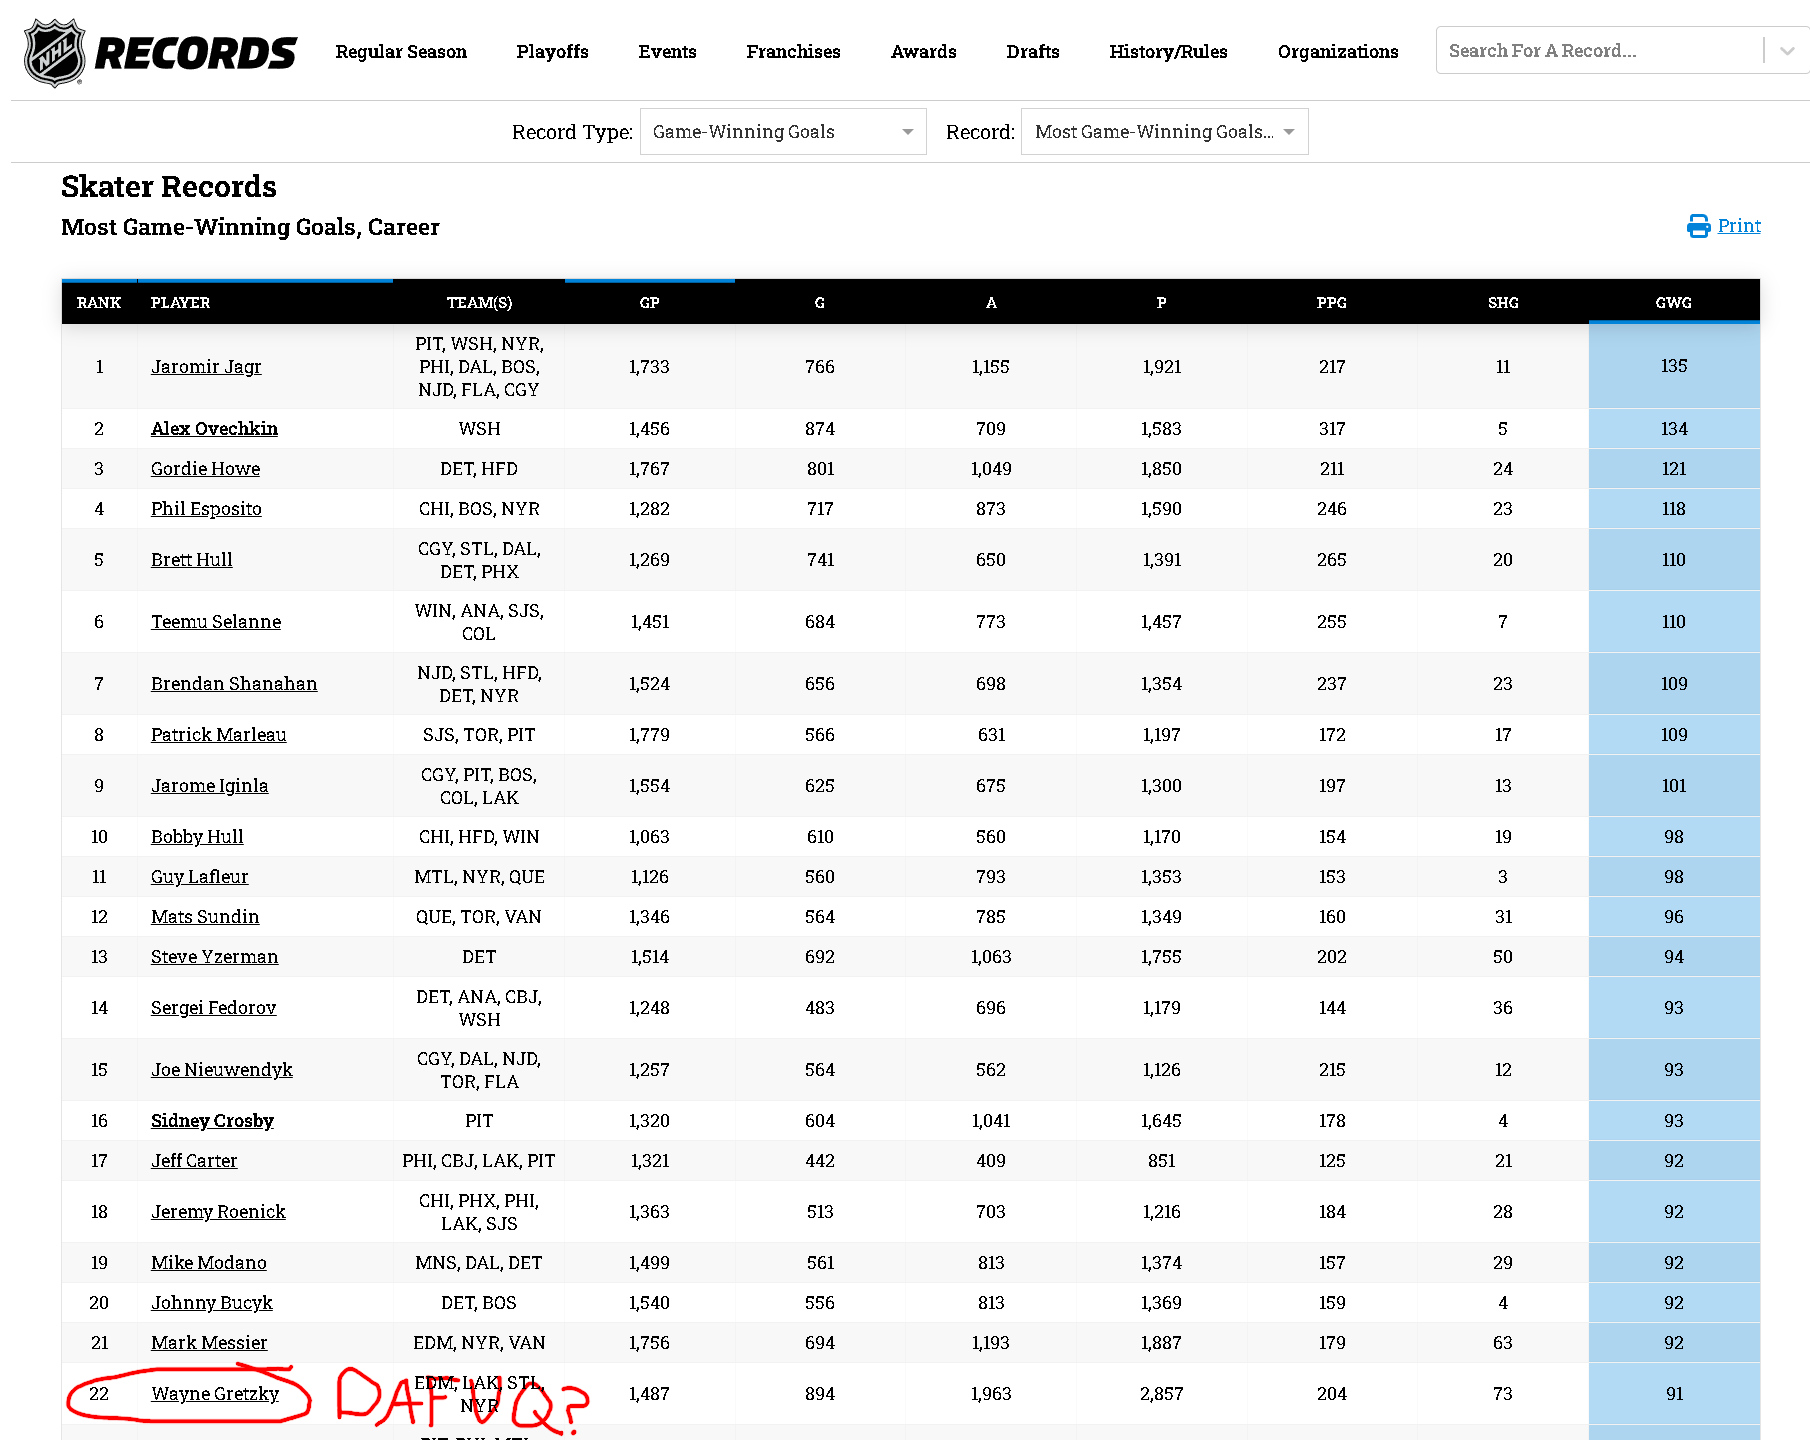The height and width of the screenshot is (1440, 1810).
Task: Open Mike Modano's player page
Action: point(208,1263)
